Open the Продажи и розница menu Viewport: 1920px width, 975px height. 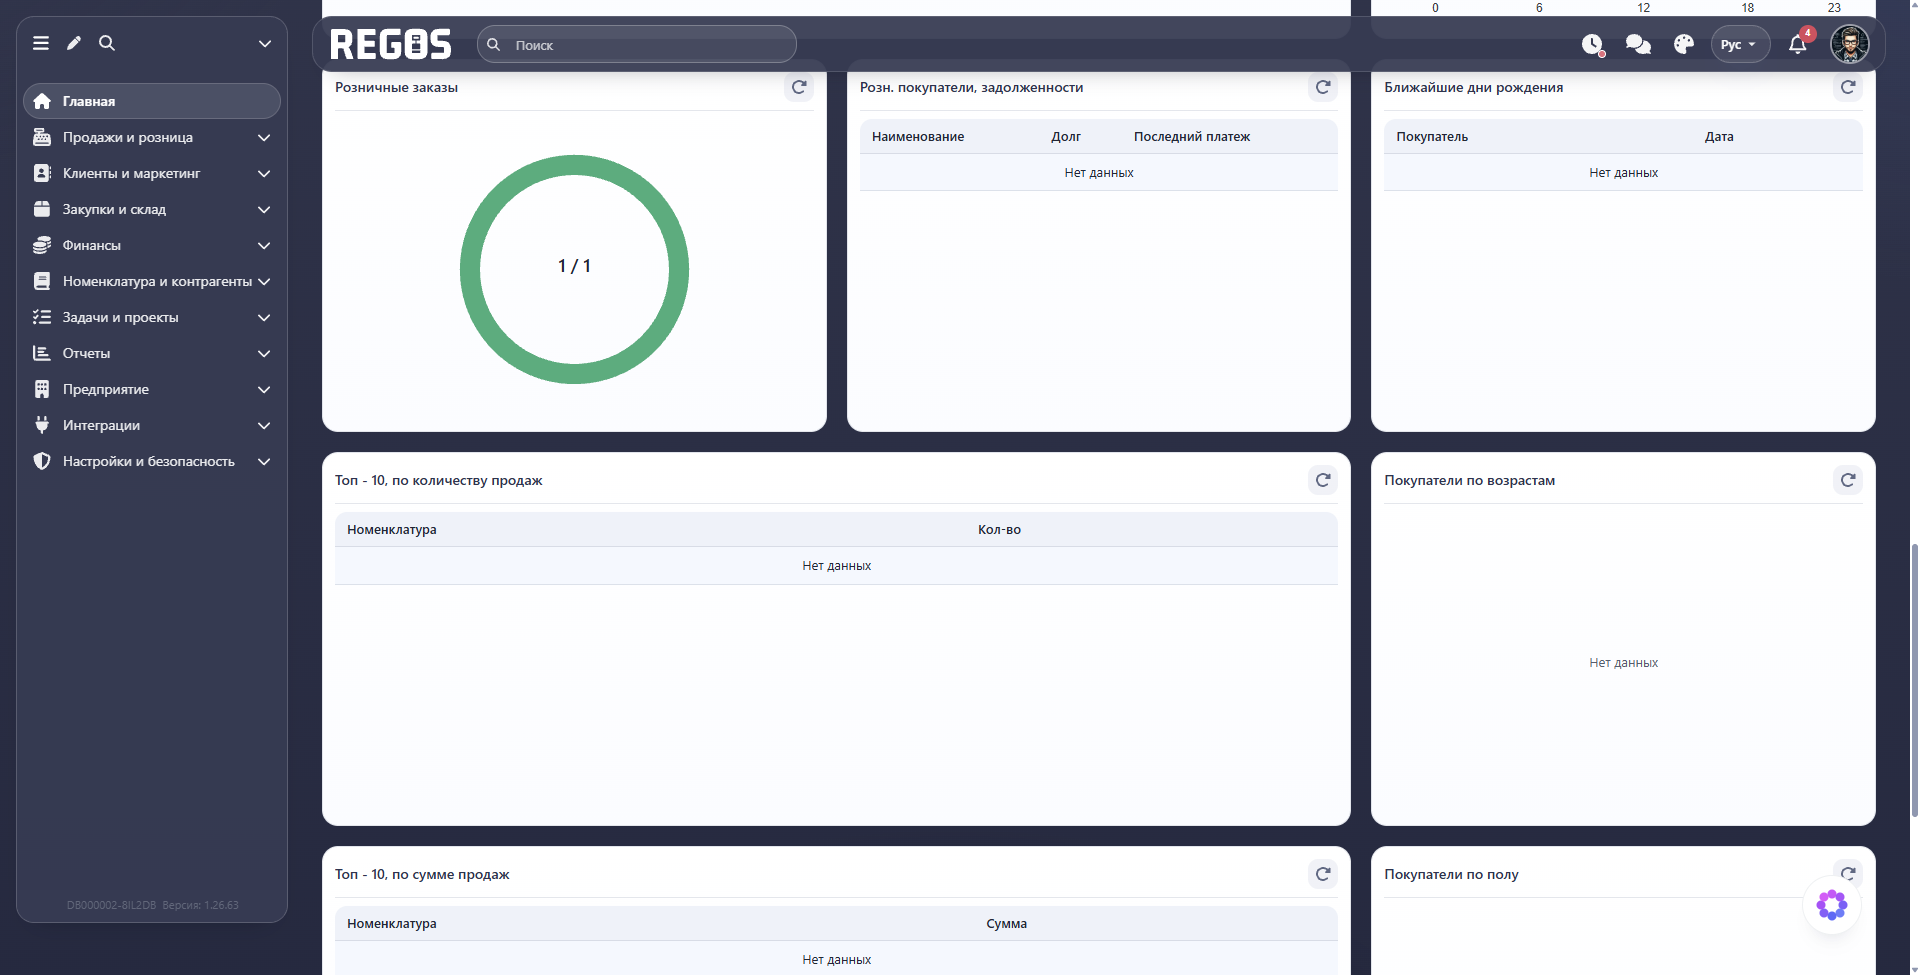152,137
